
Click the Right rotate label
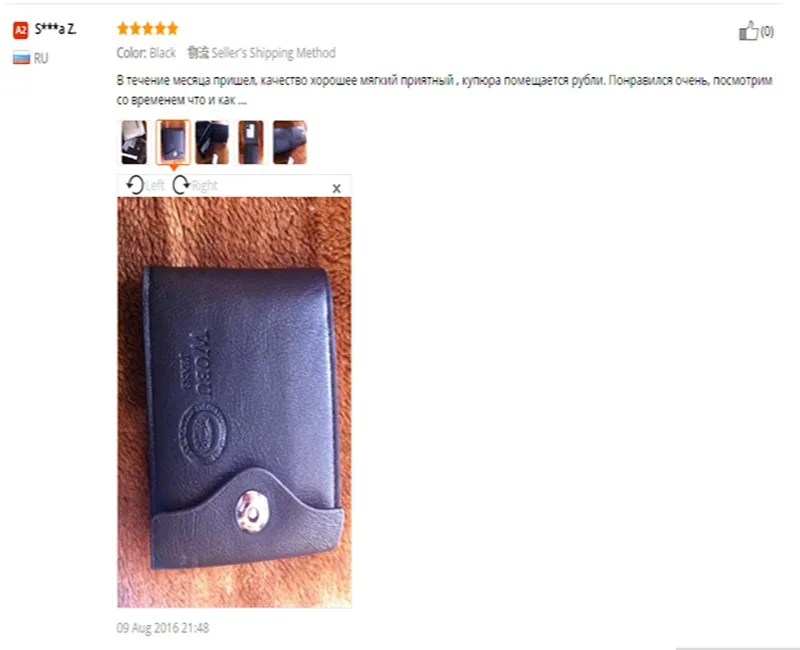205,185
